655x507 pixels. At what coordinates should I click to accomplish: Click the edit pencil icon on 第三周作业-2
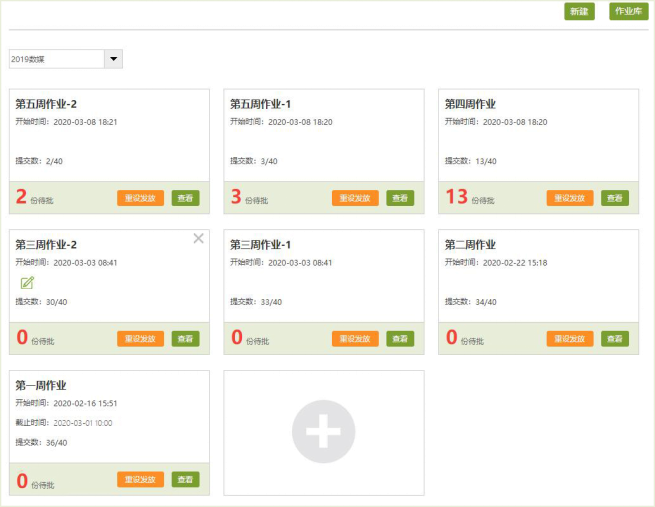tap(28, 282)
